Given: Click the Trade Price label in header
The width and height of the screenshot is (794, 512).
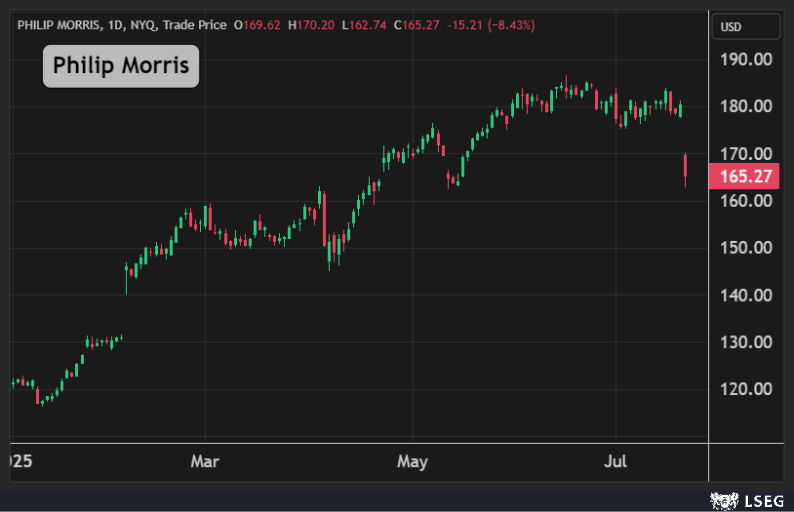Looking at the screenshot, I should tap(198, 24).
